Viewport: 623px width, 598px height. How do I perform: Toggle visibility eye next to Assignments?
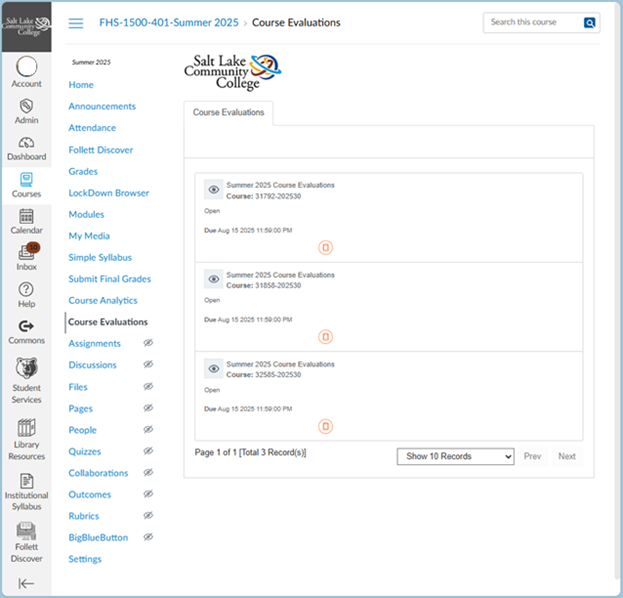click(x=148, y=343)
